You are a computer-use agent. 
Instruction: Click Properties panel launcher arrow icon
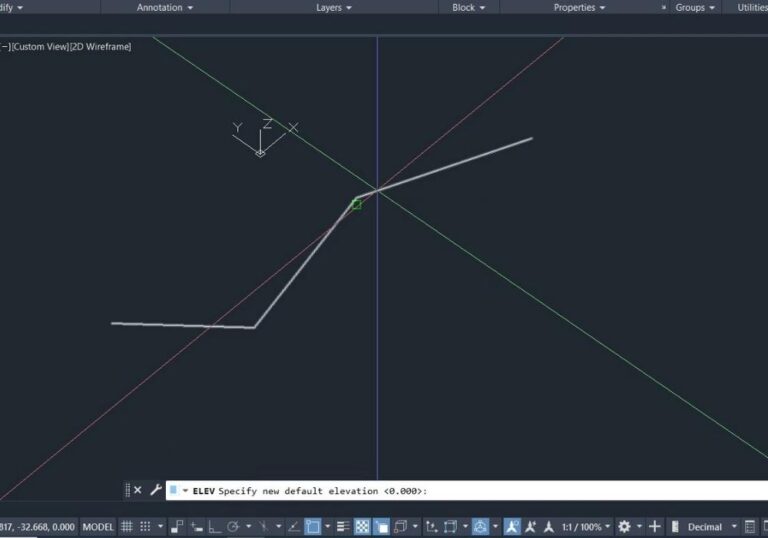click(664, 7)
